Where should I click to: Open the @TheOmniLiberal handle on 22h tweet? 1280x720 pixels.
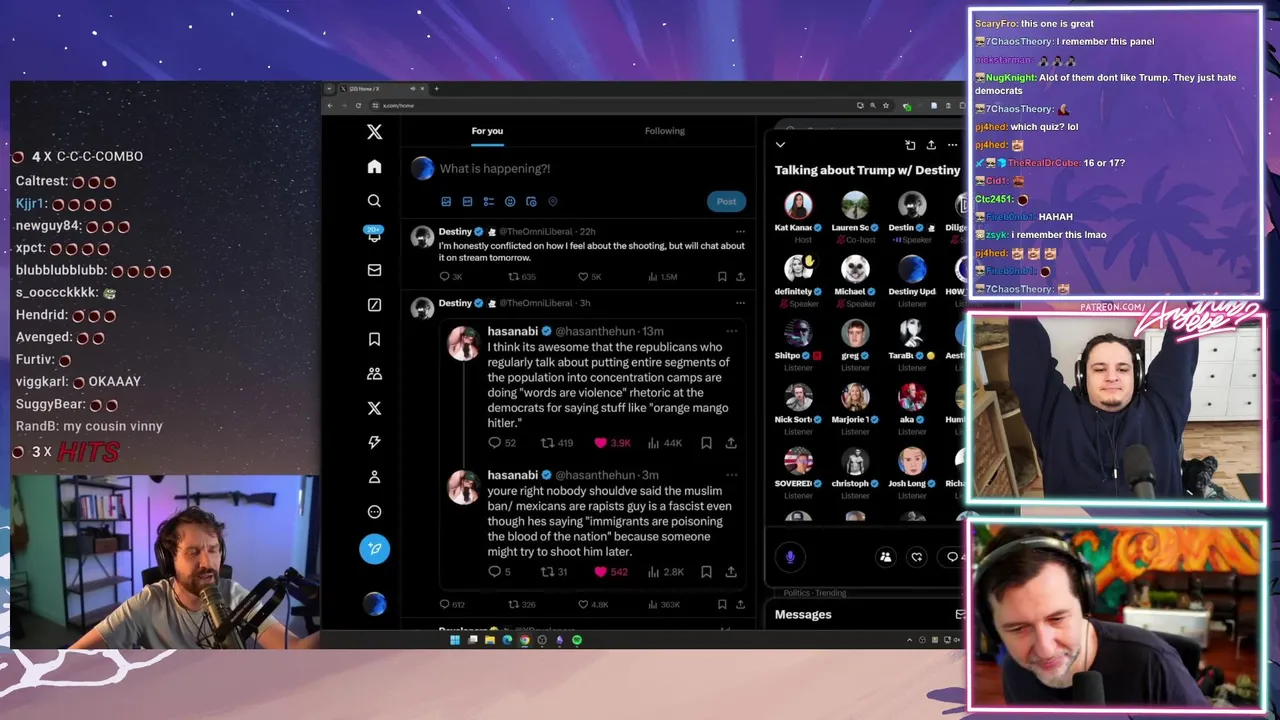click(537, 231)
